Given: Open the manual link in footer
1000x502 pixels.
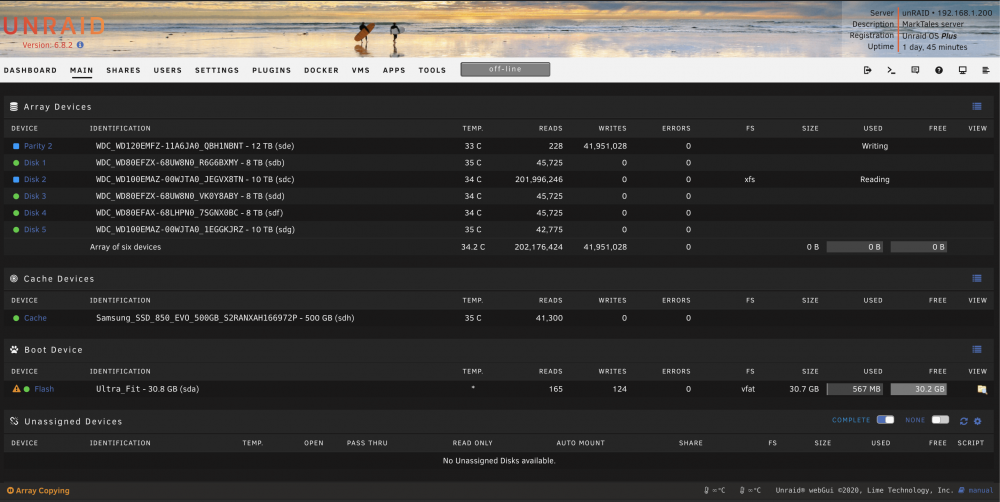Looking at the screenshot, I should tap(981, 490).
